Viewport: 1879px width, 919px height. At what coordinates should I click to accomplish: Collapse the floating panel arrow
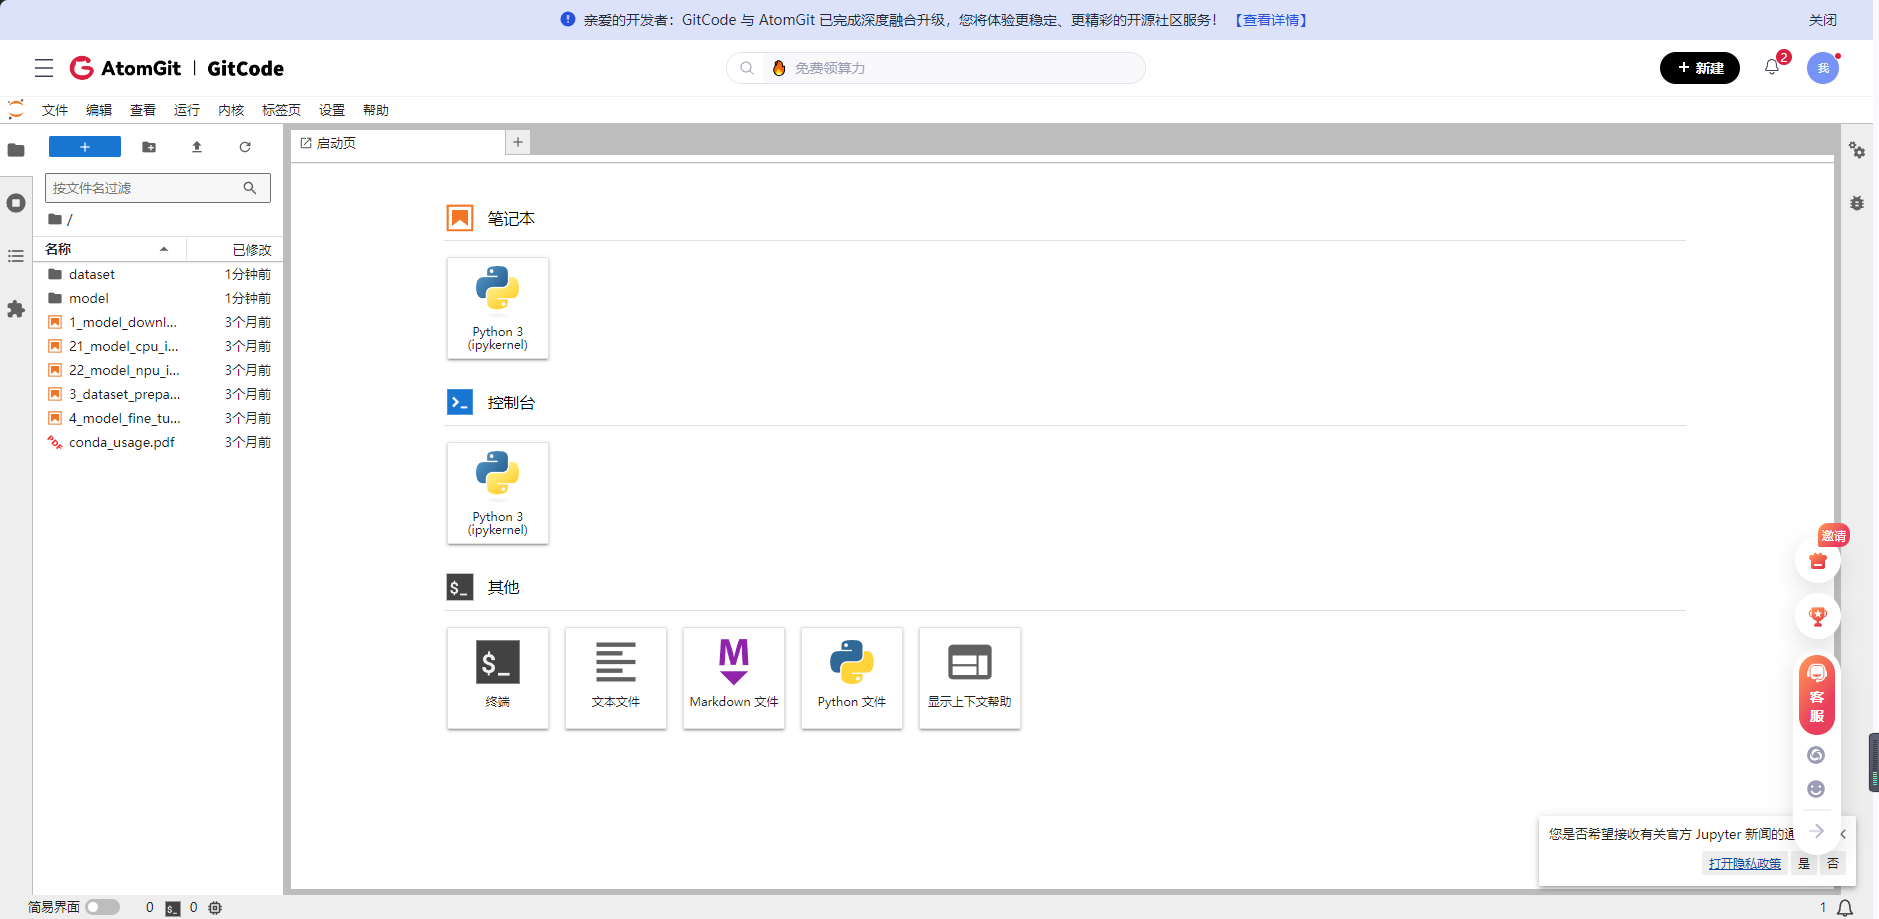1816,831
